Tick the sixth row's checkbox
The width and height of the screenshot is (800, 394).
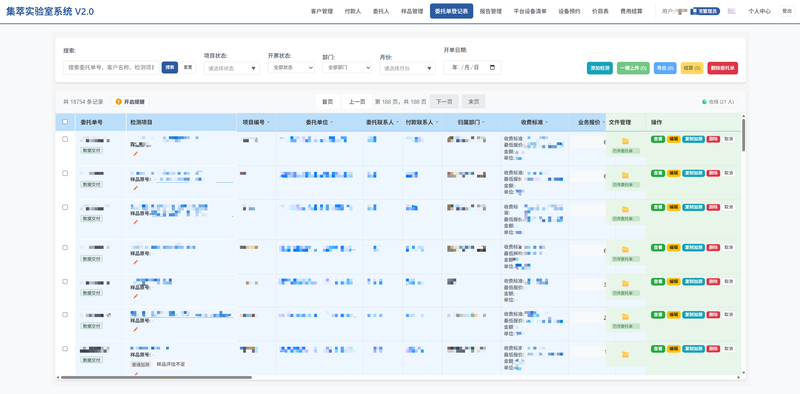coord(65,314)
